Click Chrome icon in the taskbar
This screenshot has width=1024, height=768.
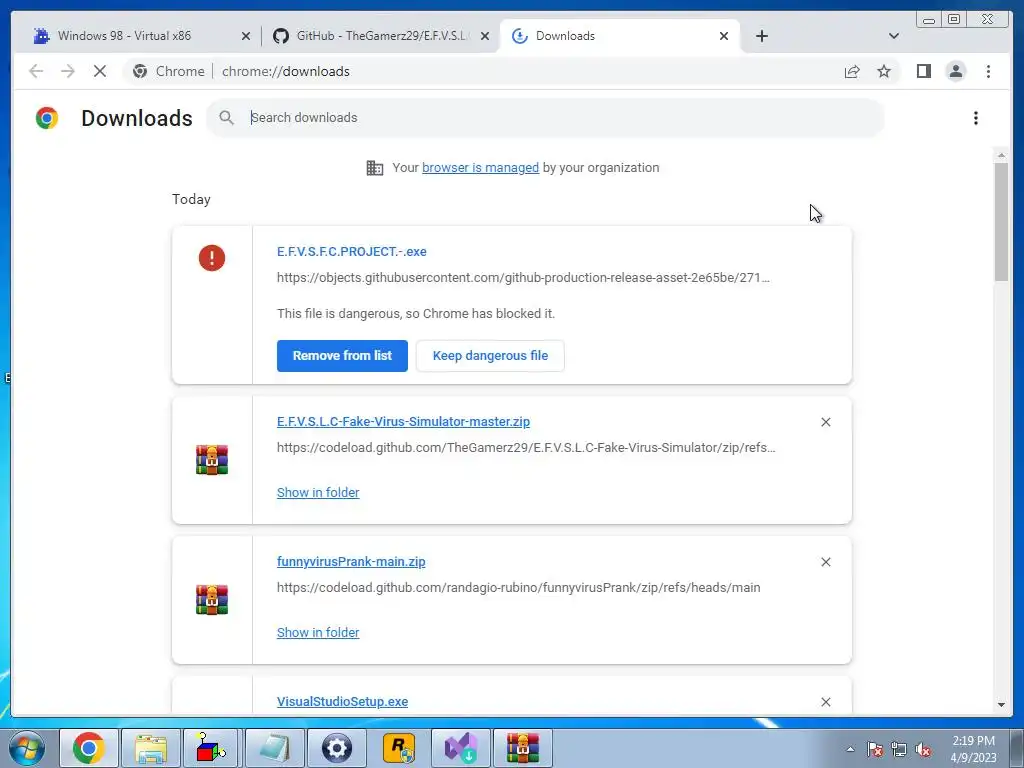(89, 748)
